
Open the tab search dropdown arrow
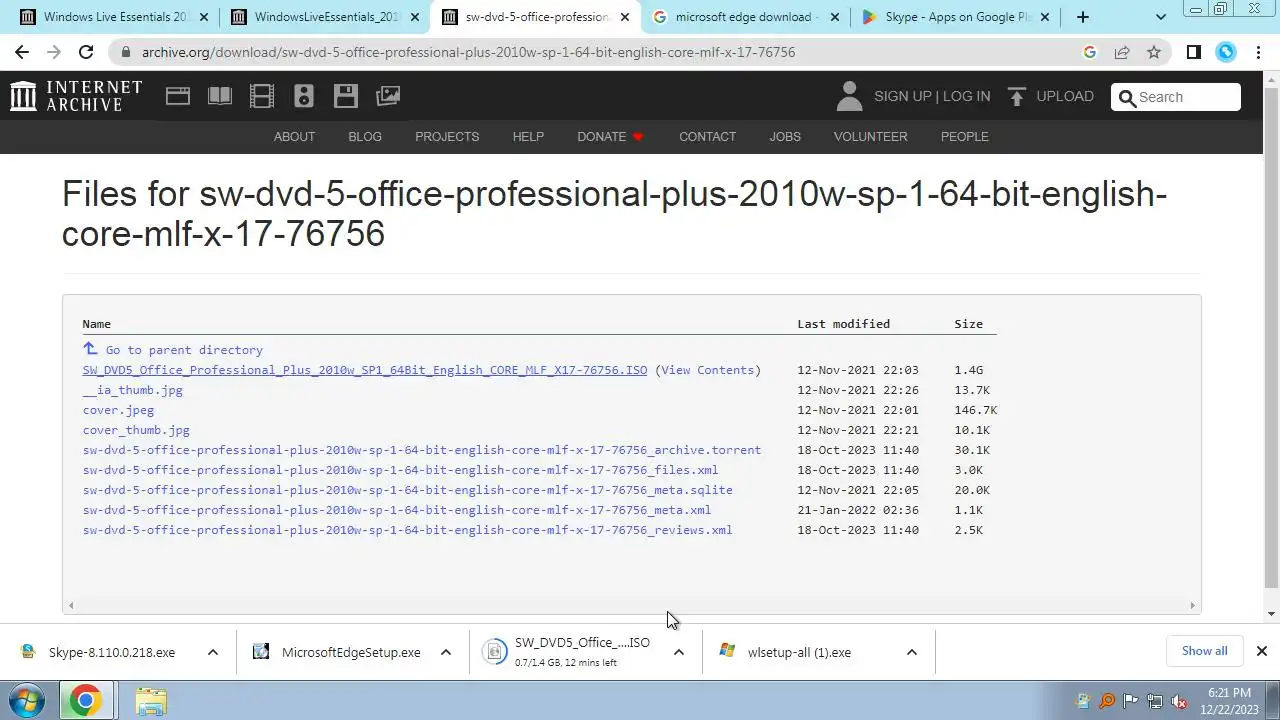point(1161,17)
